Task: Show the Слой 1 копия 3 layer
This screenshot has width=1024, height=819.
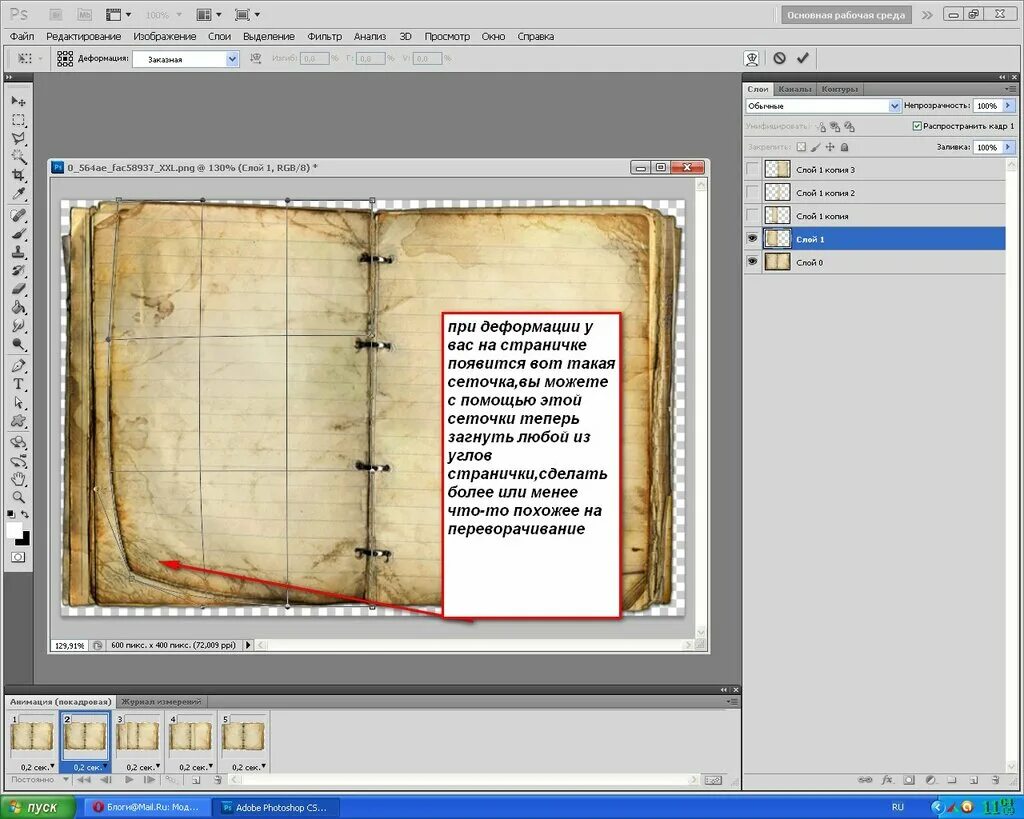Action: coord(752,169)
